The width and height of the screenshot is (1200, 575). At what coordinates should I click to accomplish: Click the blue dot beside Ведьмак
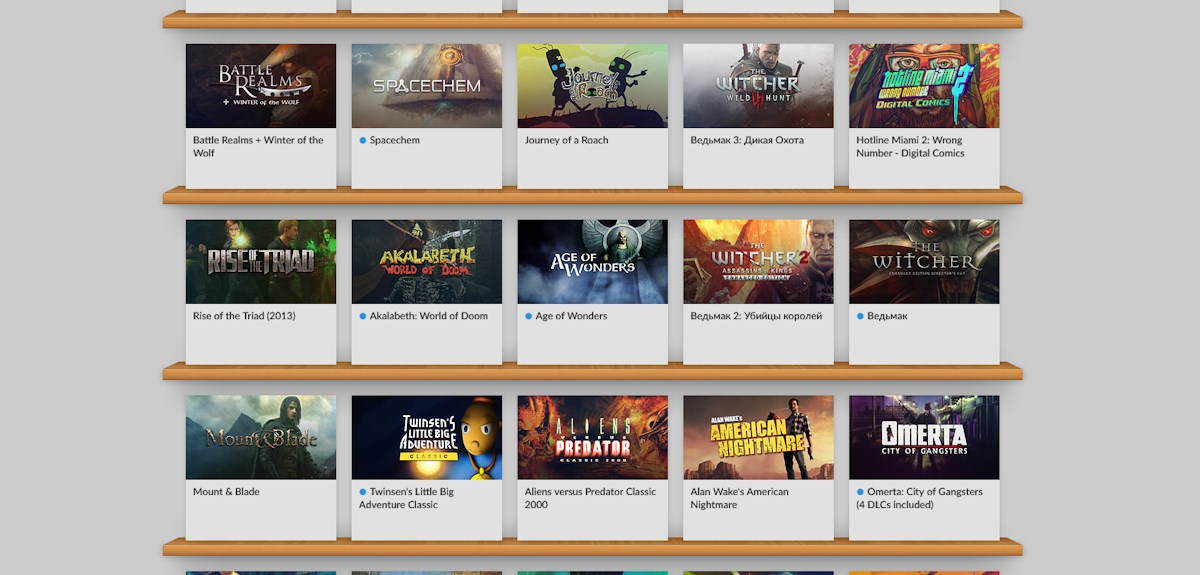(x=861, y=316)
